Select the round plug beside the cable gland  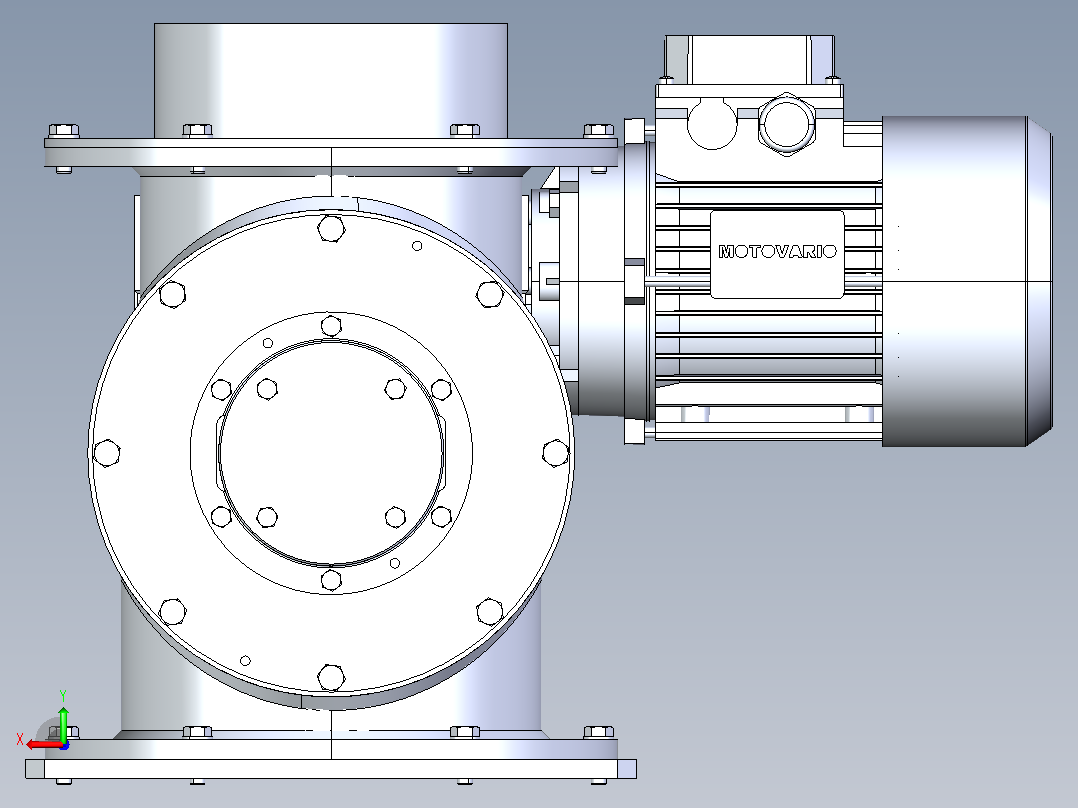tap(712, 124)
